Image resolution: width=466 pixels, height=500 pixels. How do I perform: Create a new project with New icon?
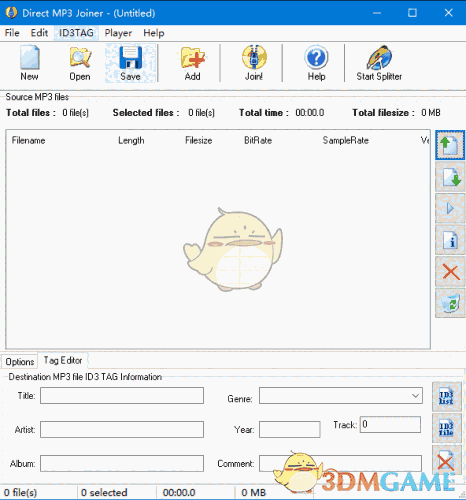click(x=29, y=63)
